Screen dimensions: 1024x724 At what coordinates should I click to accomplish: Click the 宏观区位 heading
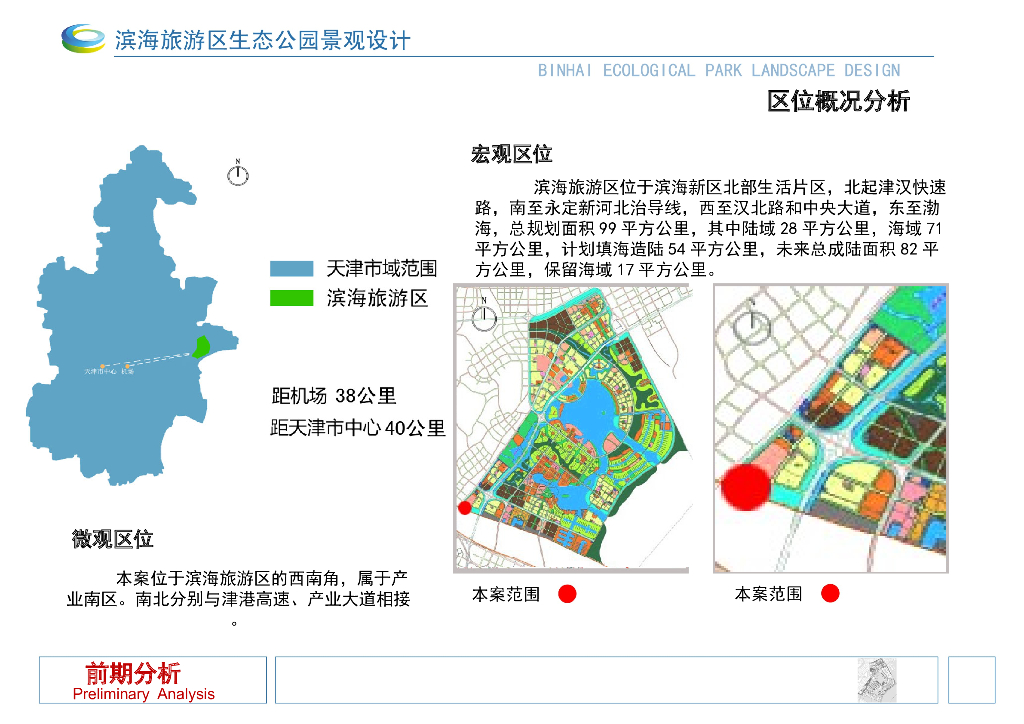(x=511, y=154)
